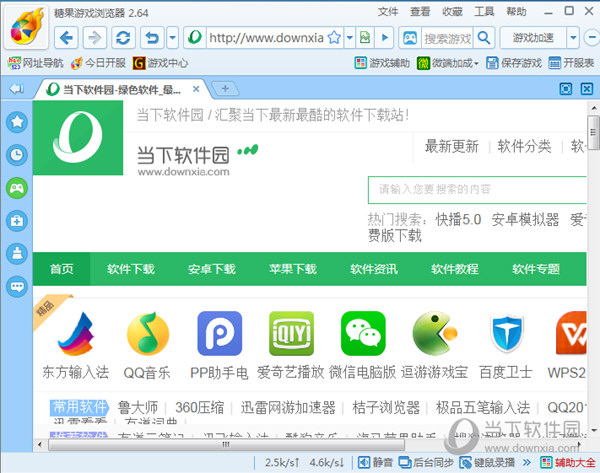This screenshot has width=600, height=473.
Task: Close the 当下软件园 tab
Action: click(x=196, y=89)
